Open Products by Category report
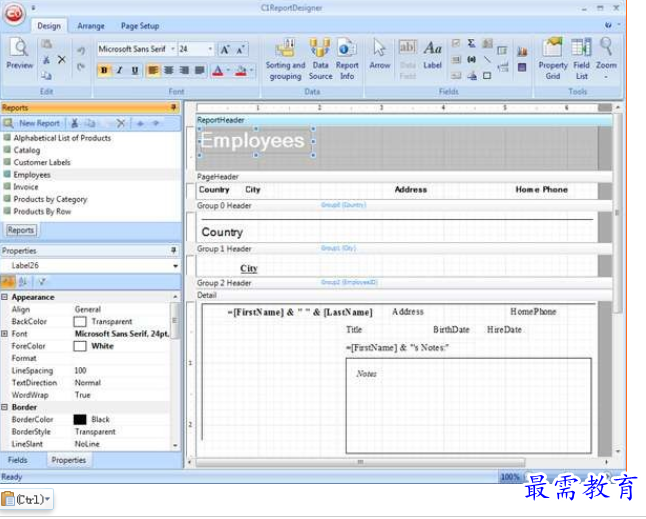646x519 pixels. (x=50, y=199)
